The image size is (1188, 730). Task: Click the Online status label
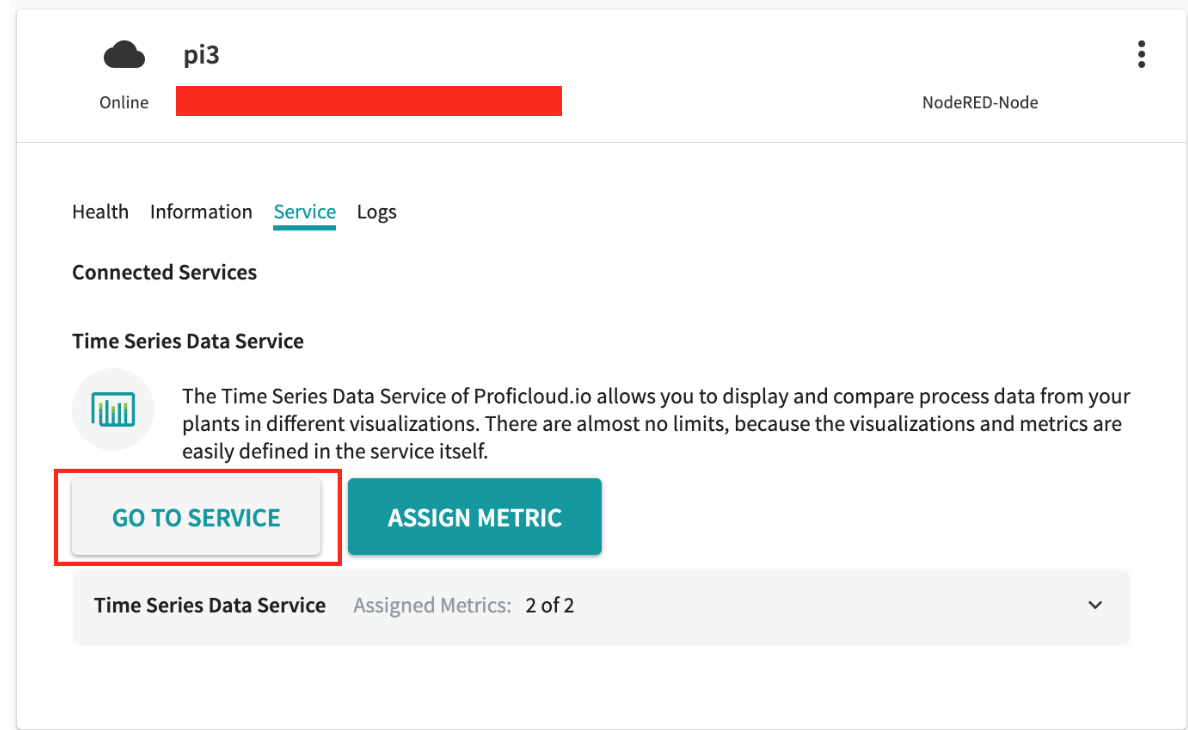point(124,102)
